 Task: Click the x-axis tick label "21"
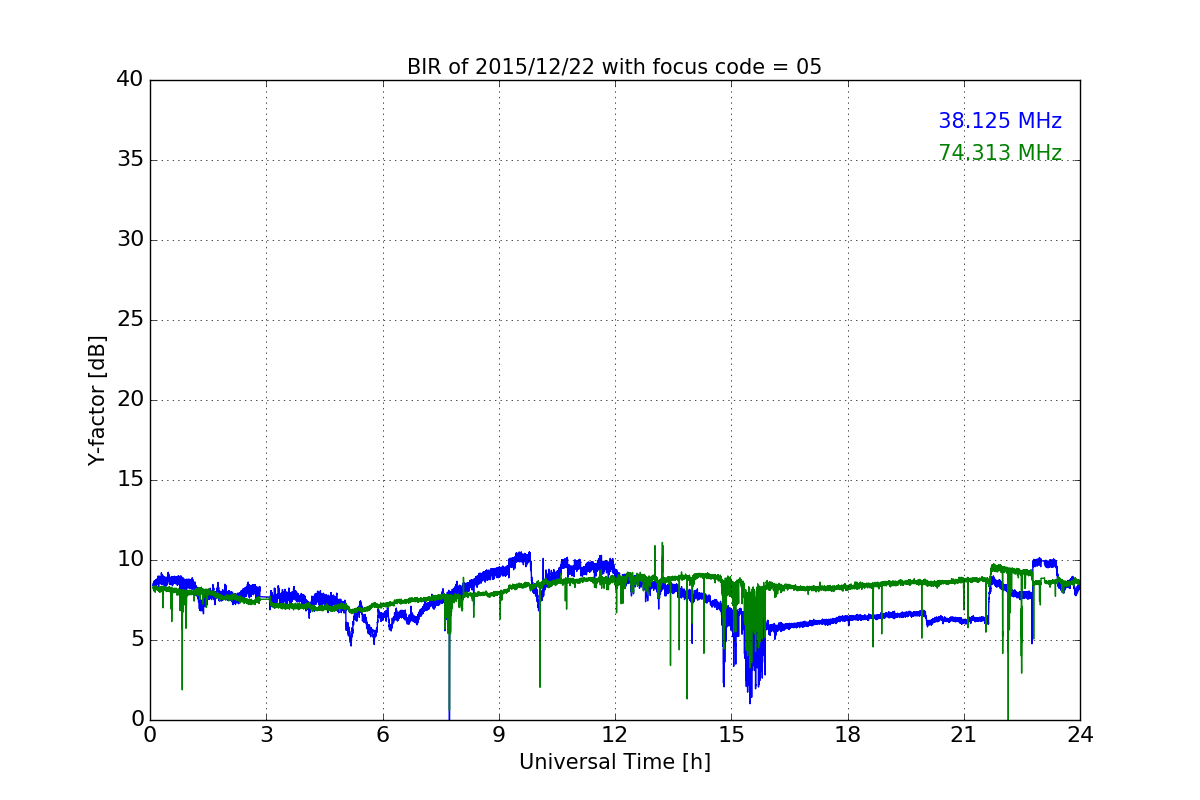[x=964, y=734]
